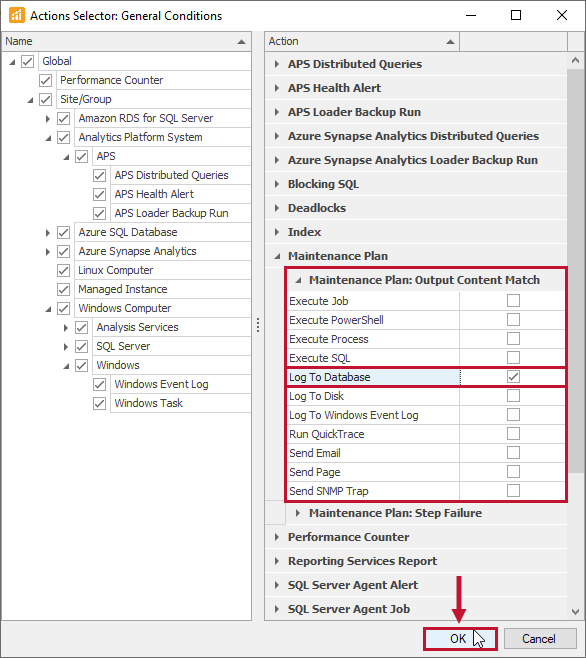Select the Execute SQL action row
Viewport: 586px width, 658px height.
coord(426,358)
